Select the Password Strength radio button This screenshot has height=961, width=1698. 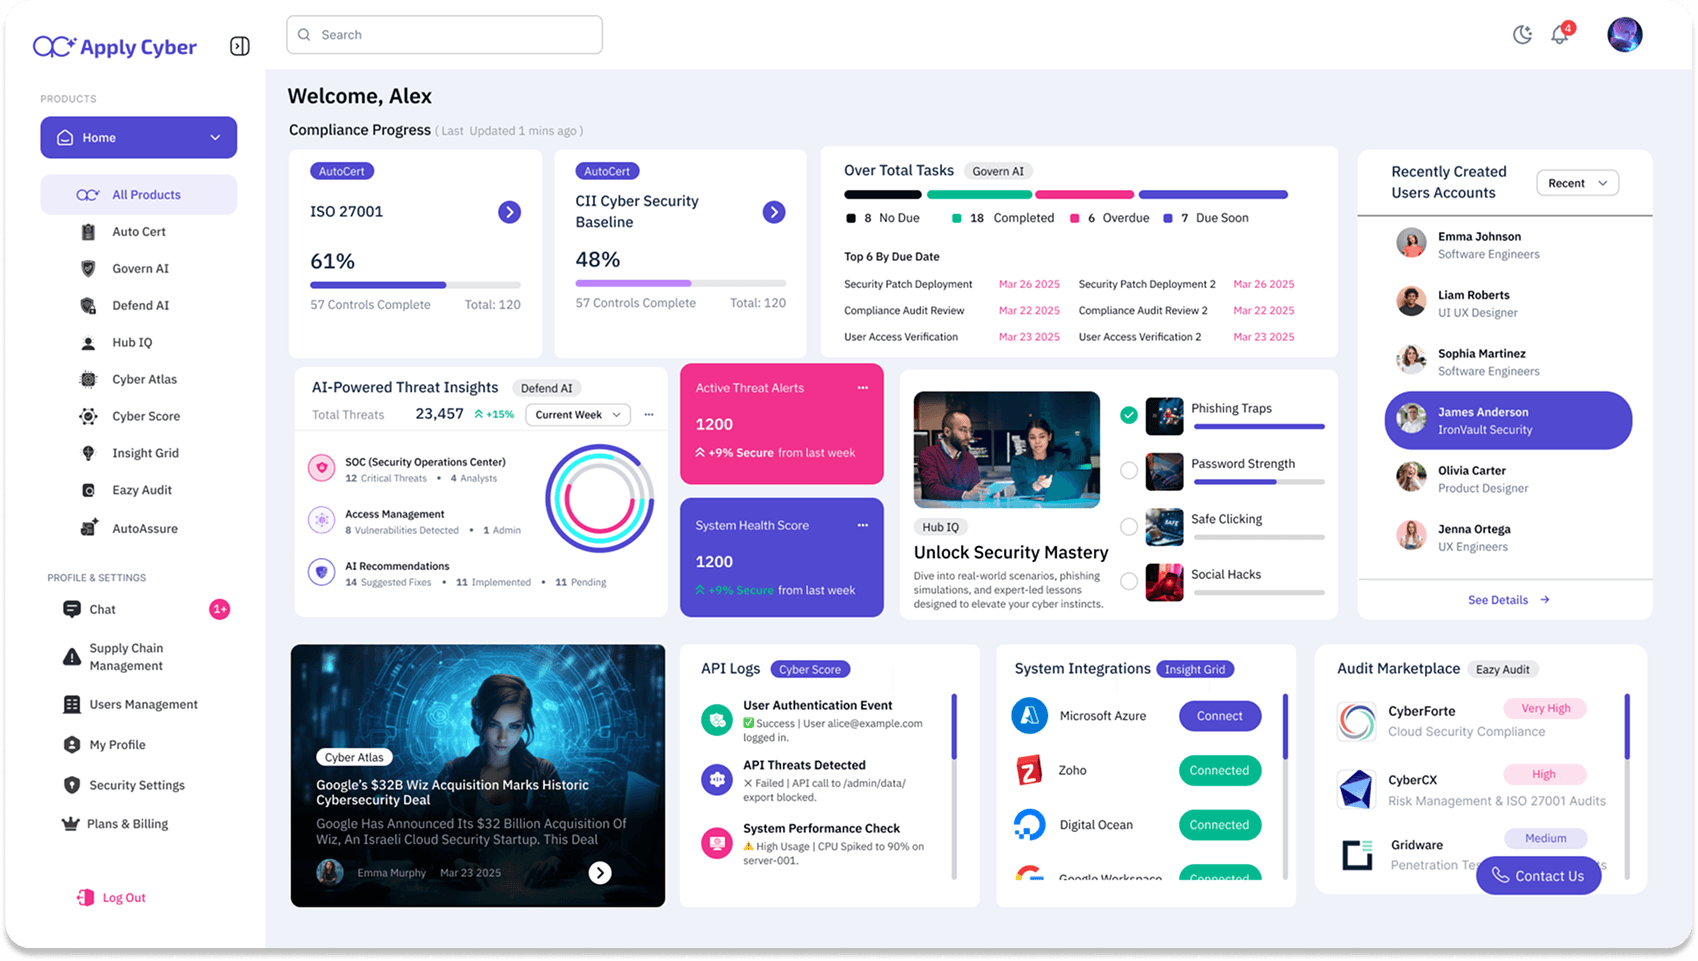coord(1129,470)
